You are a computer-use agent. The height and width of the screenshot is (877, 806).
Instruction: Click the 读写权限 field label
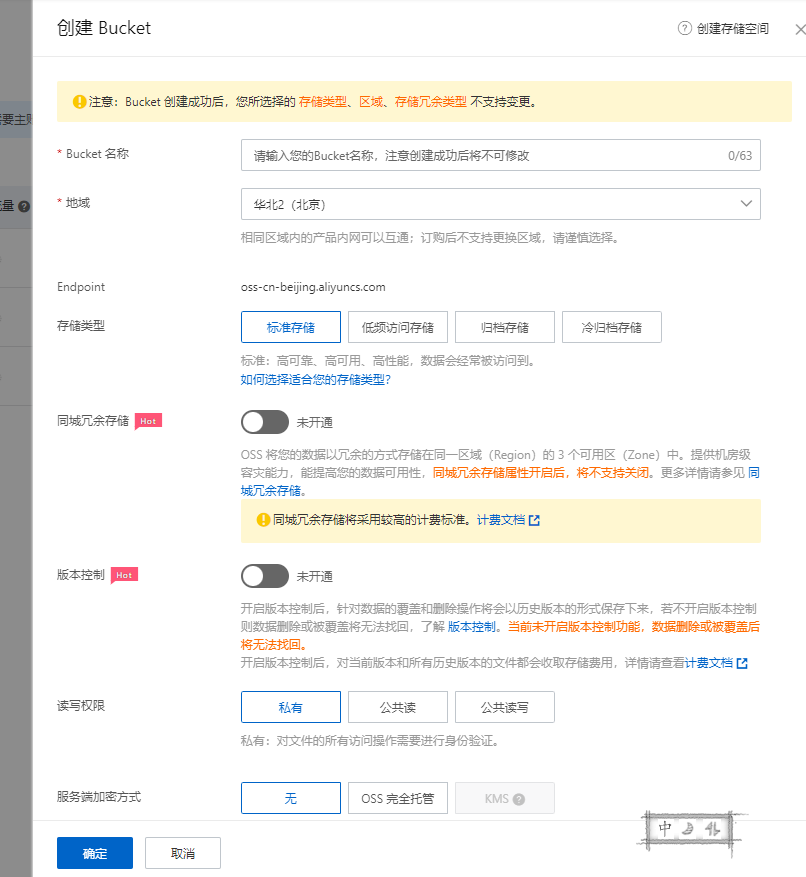(x=81, y=705)
